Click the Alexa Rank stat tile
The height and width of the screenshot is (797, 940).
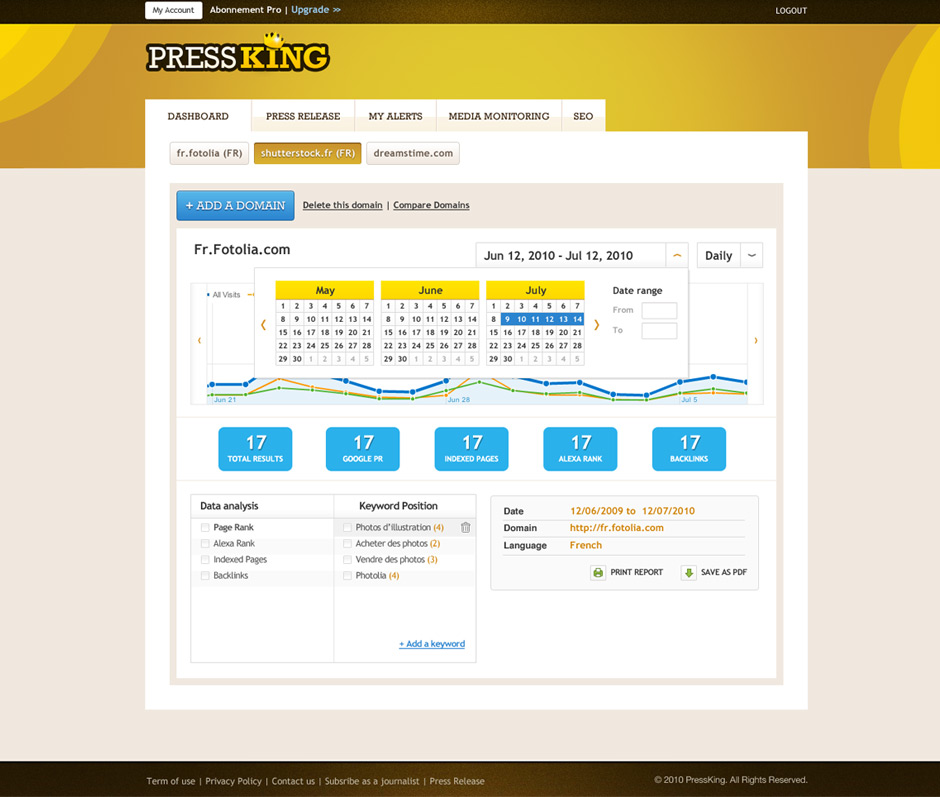[x=580, y=449]
